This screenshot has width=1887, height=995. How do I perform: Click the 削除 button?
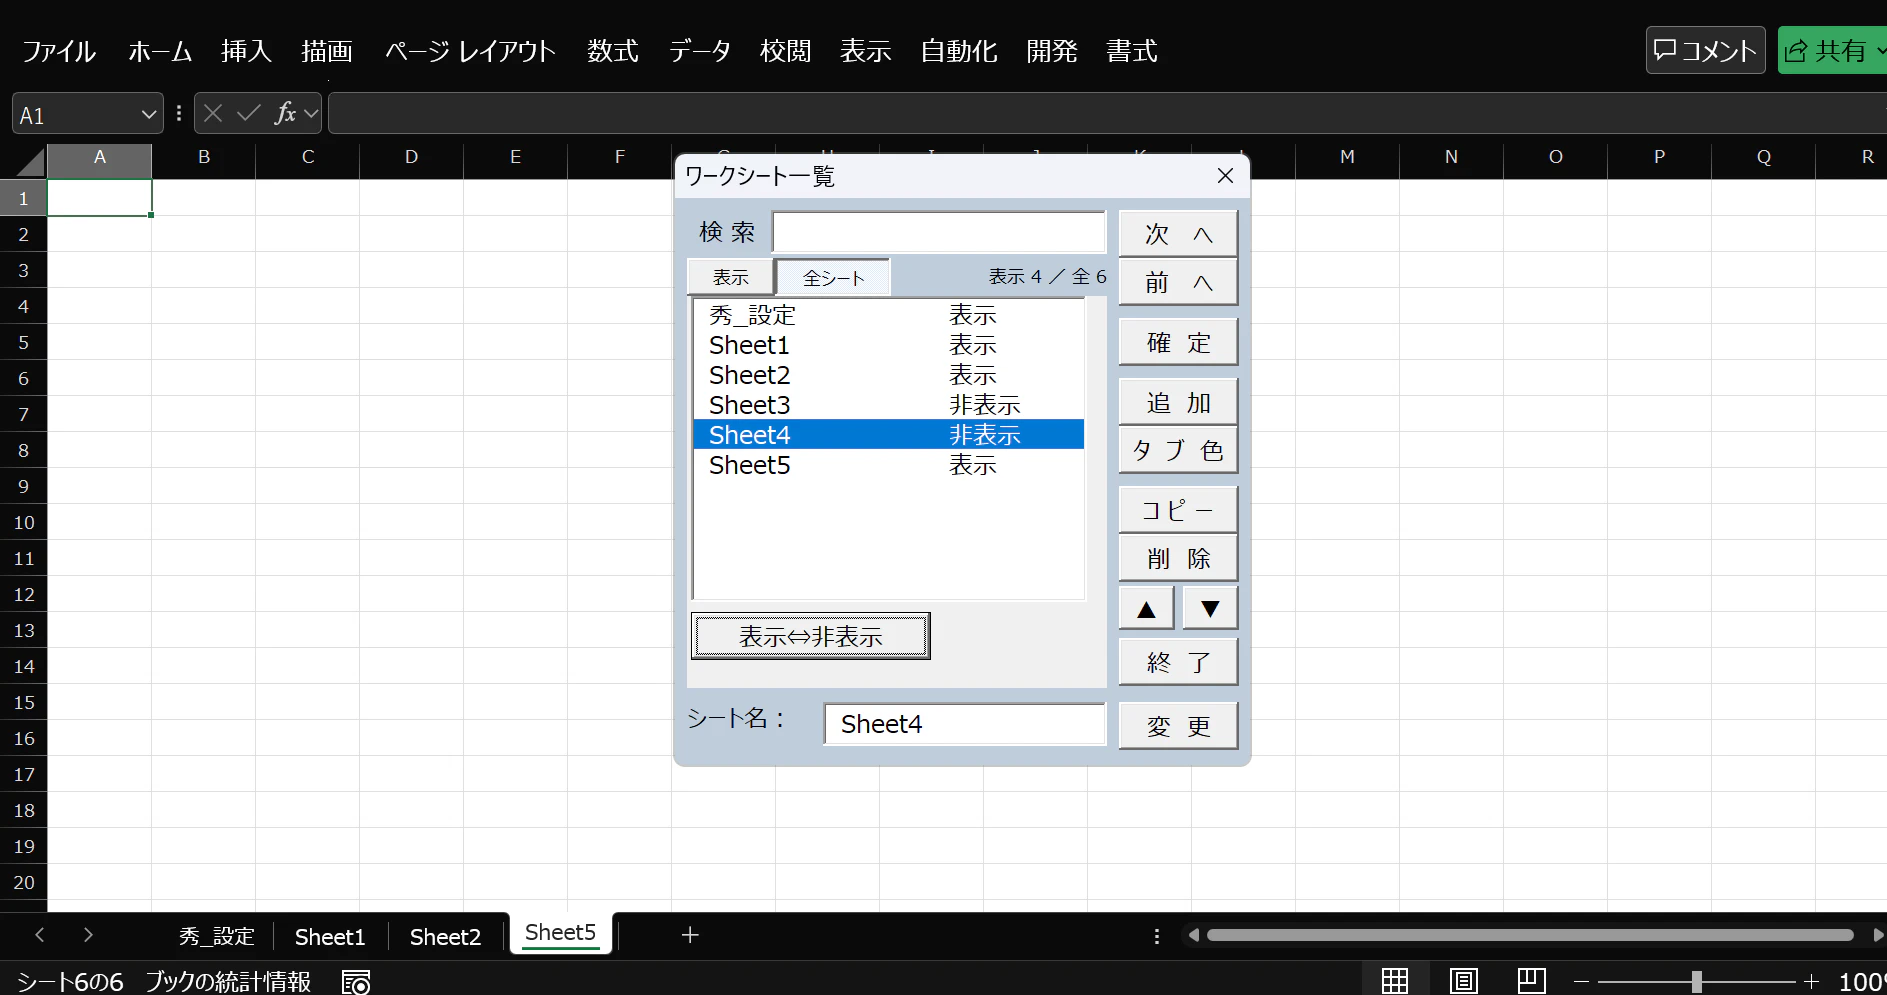coord(1178,558)
